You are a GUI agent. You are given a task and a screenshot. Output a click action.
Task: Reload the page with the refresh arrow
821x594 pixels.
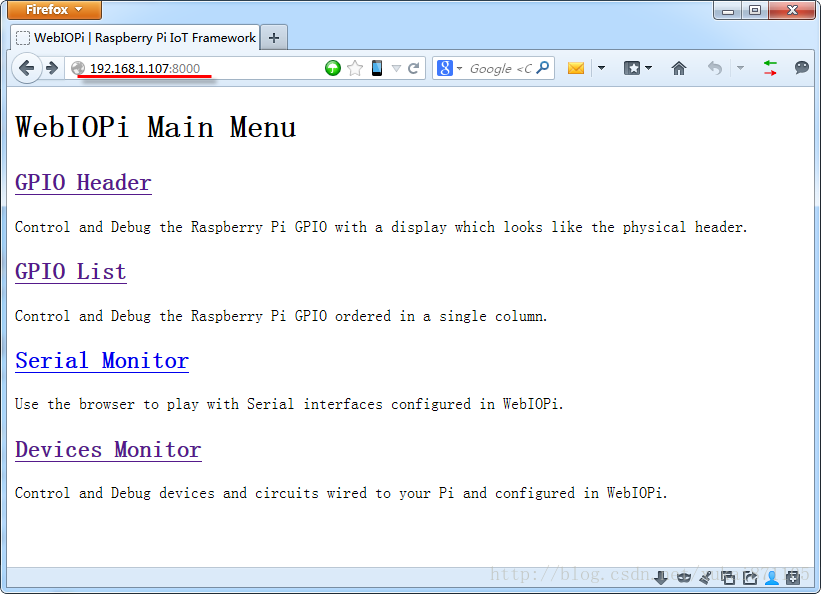pyautogui.click(x=414, y=68)
